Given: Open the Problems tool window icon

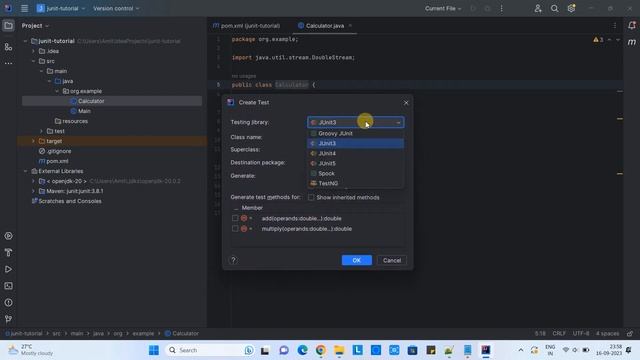Looking at the screenshot, I should point(8,303).
